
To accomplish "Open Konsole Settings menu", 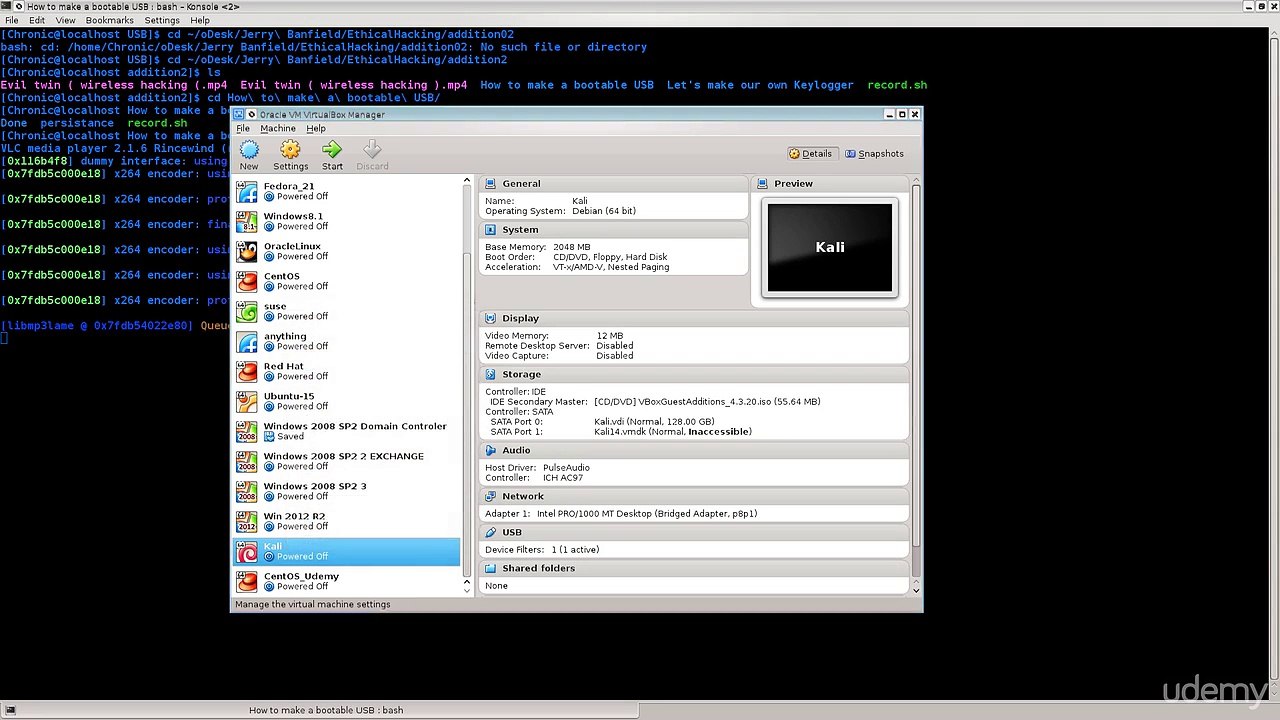I will tap(162, 20).
